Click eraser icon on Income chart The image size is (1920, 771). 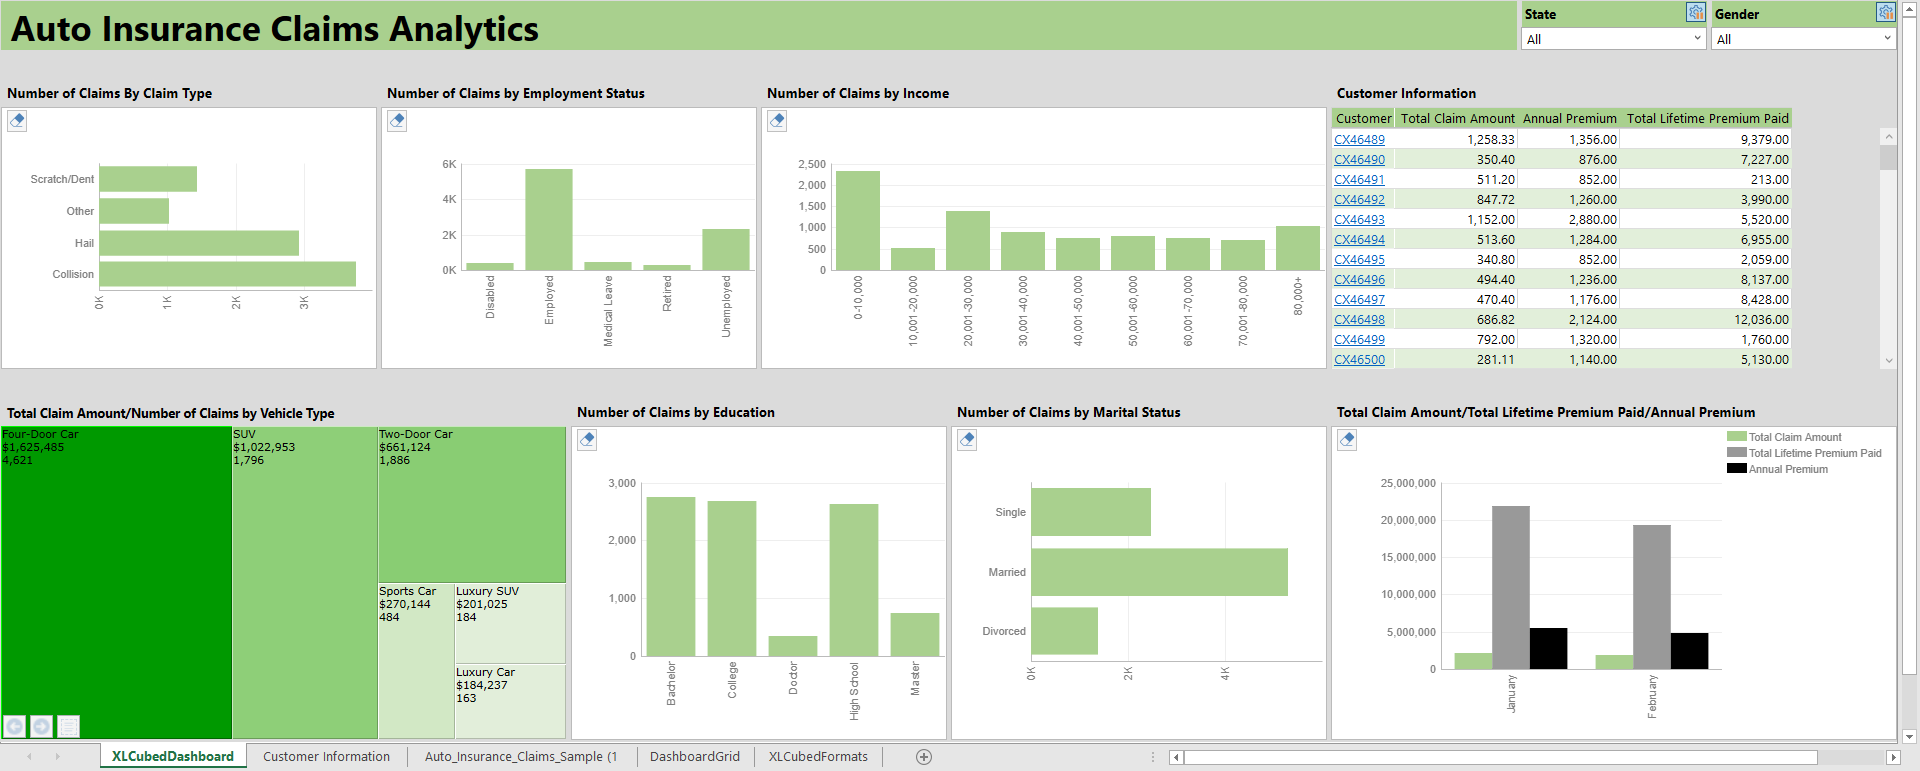(777, 121)
